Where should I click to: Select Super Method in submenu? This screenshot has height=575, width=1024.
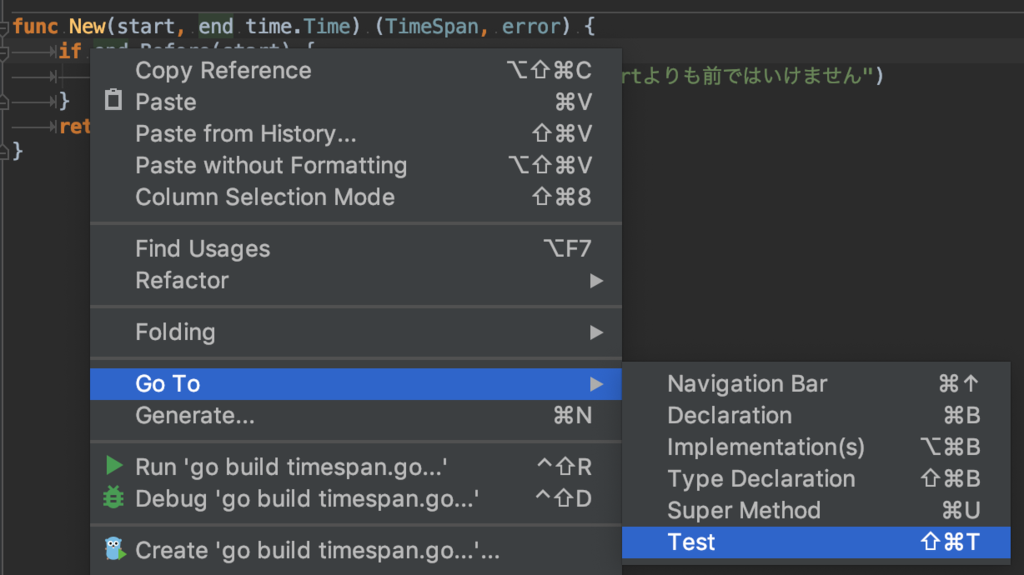click(743, 510)
